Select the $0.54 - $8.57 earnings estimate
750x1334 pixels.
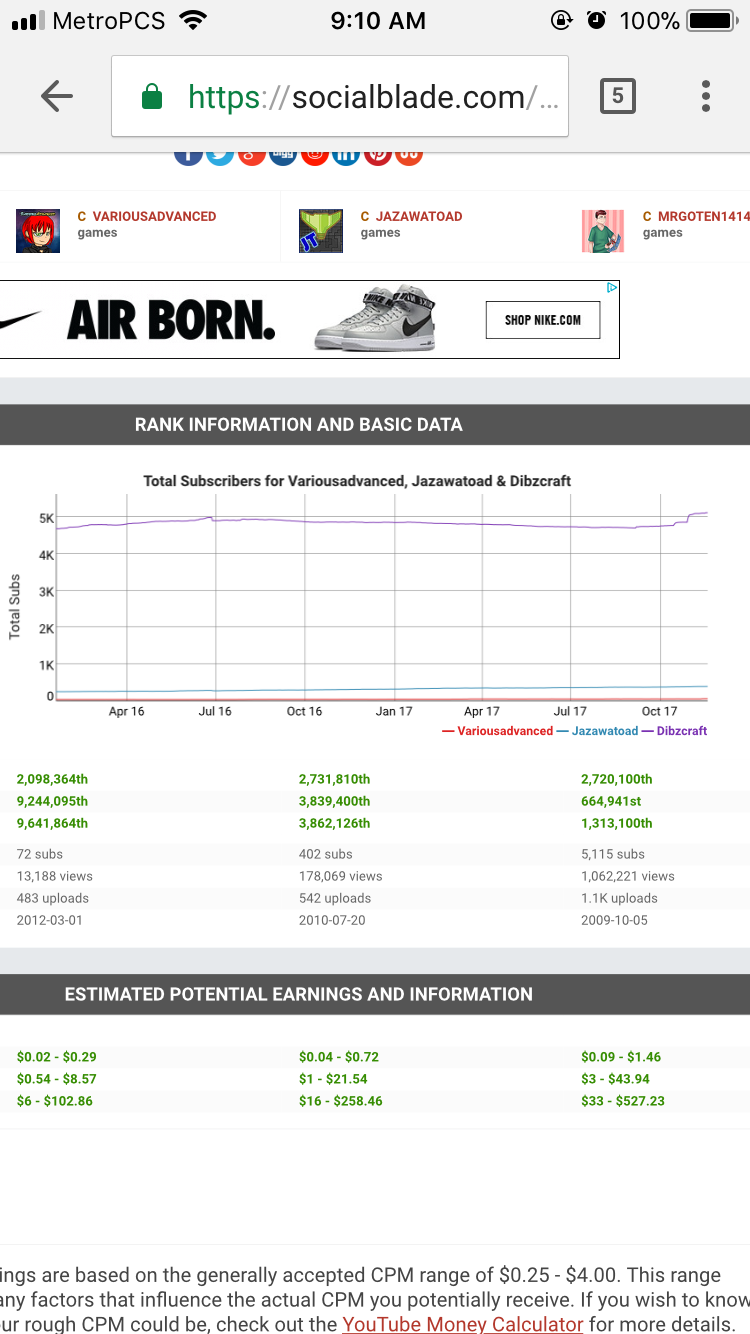tap(56, 1079)
